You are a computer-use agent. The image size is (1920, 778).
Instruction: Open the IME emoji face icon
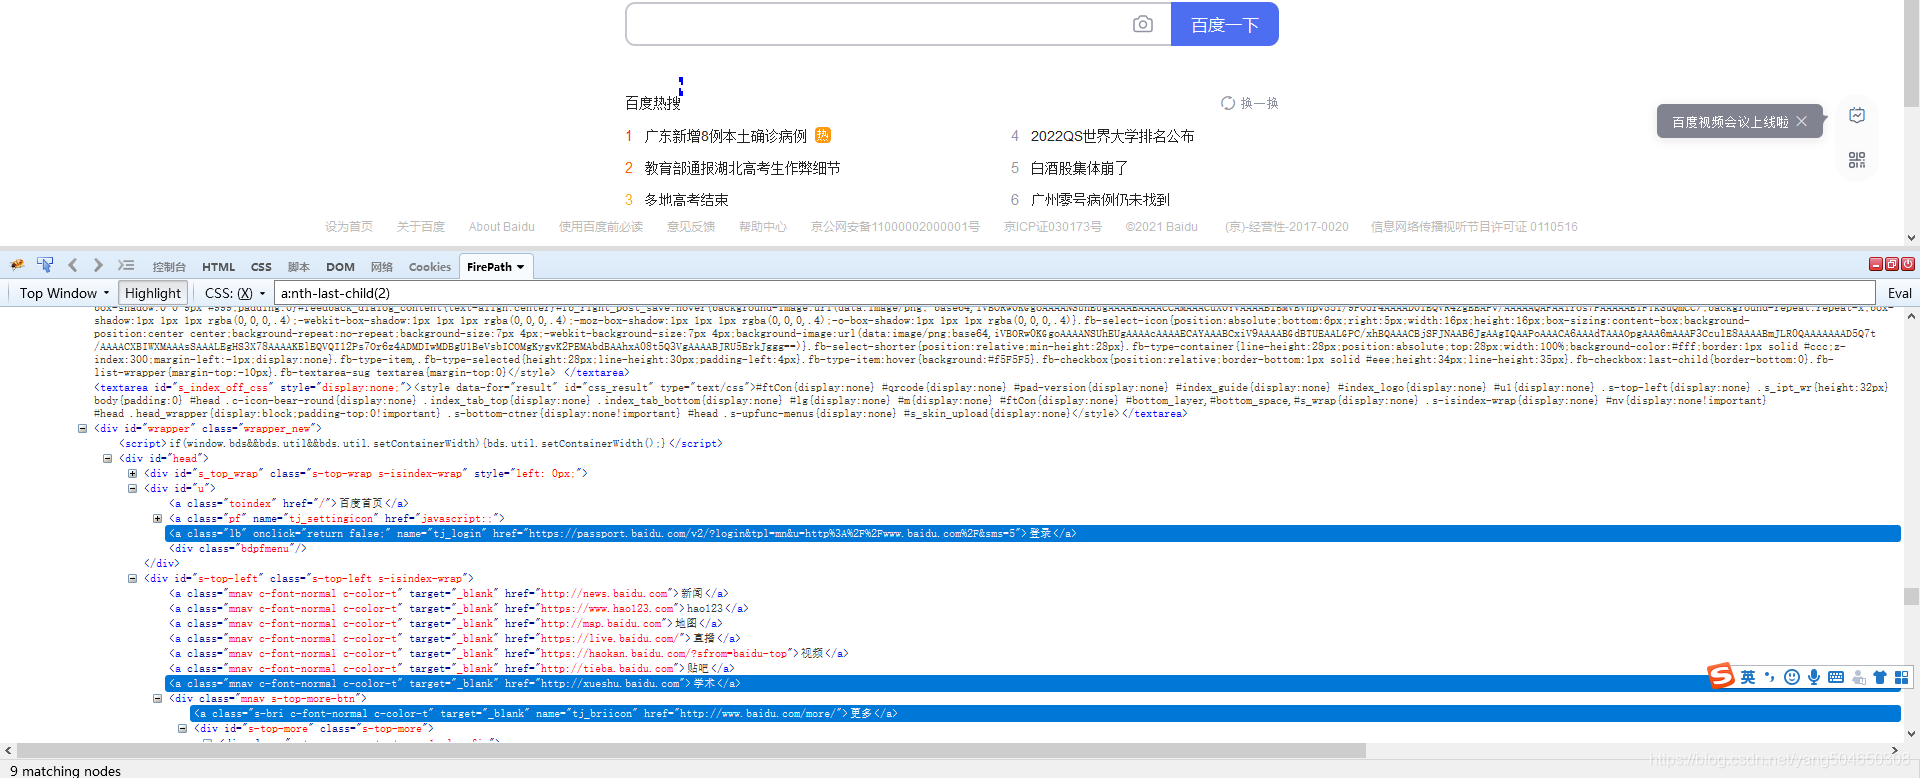(x=1792, y=677)
